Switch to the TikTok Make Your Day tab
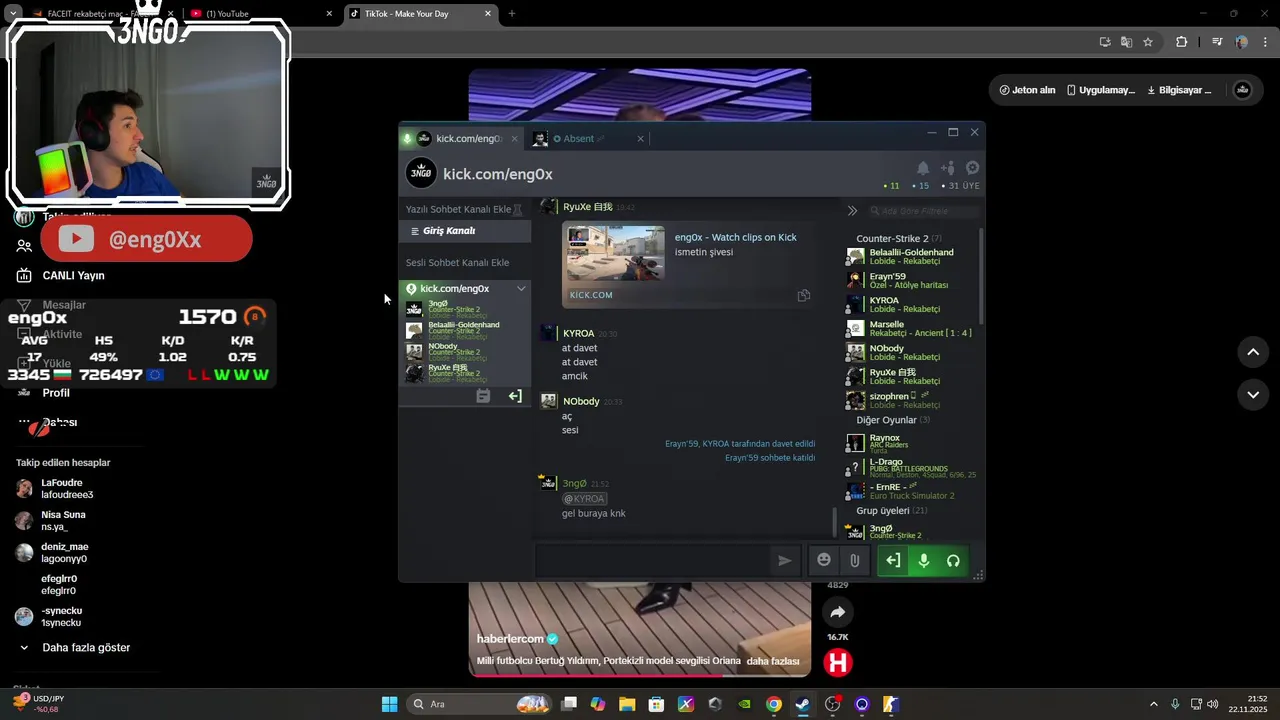Viewport: 1280px width, 720px height. coord(420,13)
